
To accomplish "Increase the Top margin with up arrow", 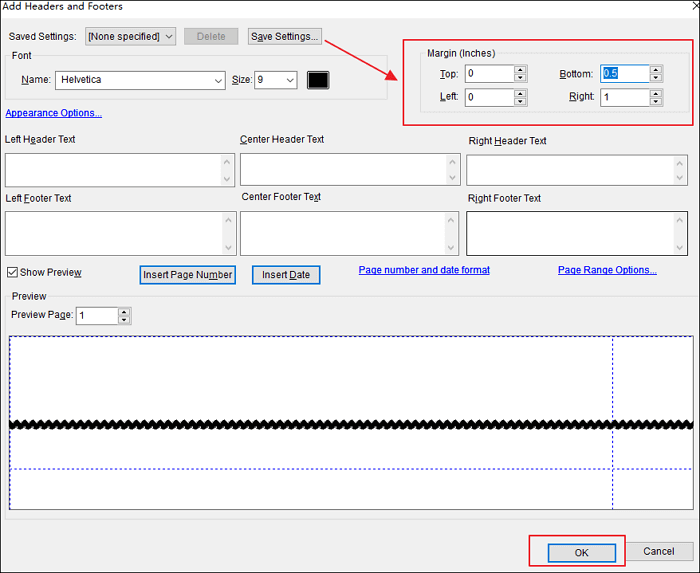I will 520,69.
